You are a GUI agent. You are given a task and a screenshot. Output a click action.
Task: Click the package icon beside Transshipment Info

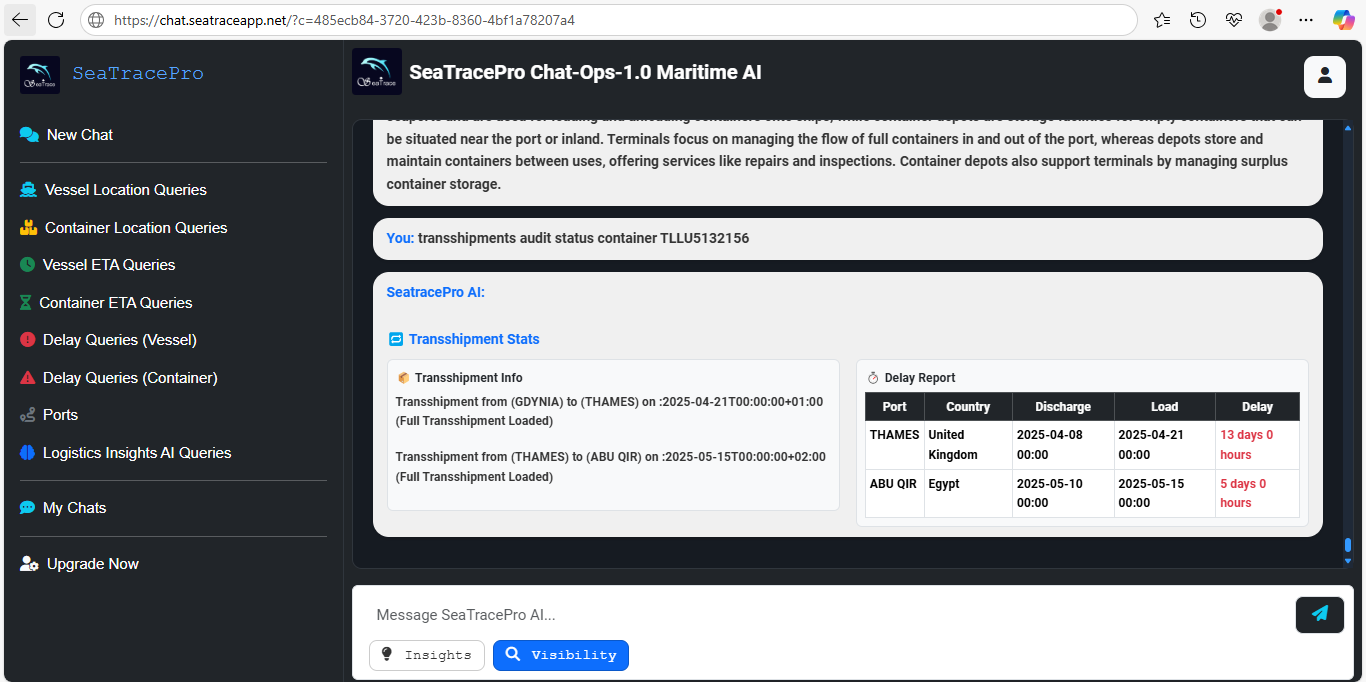pos(403,378)
